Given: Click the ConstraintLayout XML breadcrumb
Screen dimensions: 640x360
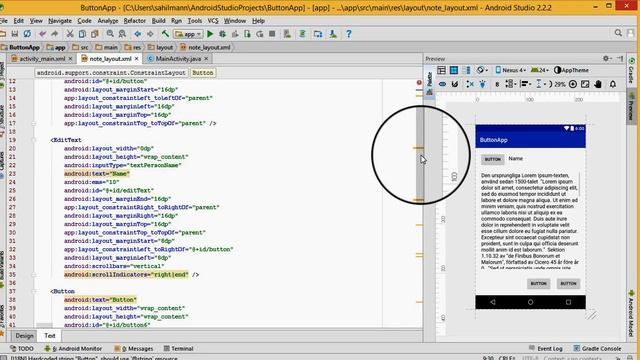Looking at the screenshot, I should point(111,73).
